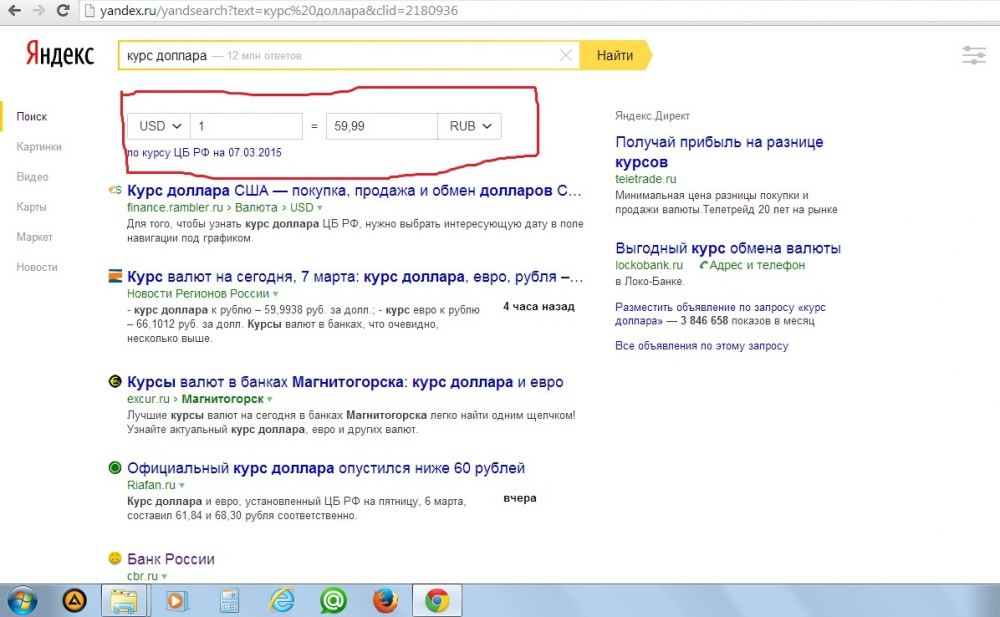Click the Новости Регионов России source link
This screenshot has height=617, width=1000.
click(x=198, y=294)
